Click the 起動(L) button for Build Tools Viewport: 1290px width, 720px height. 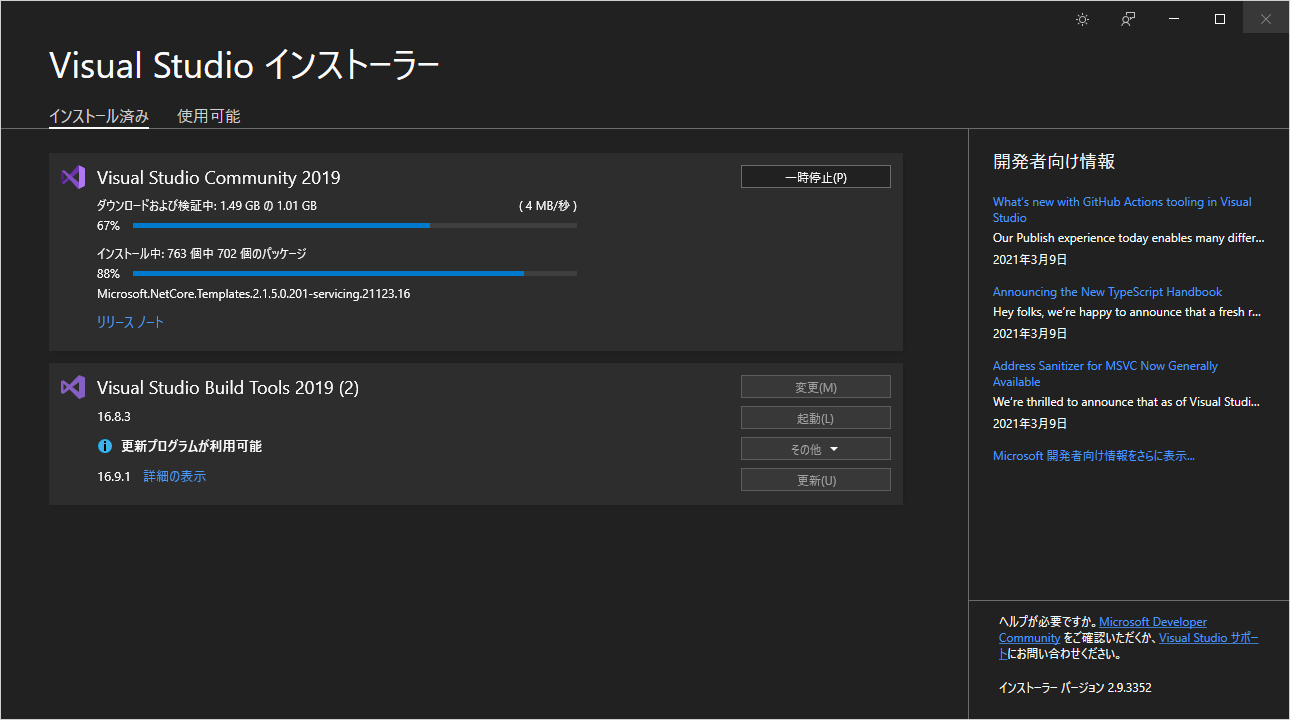(816, 418)
